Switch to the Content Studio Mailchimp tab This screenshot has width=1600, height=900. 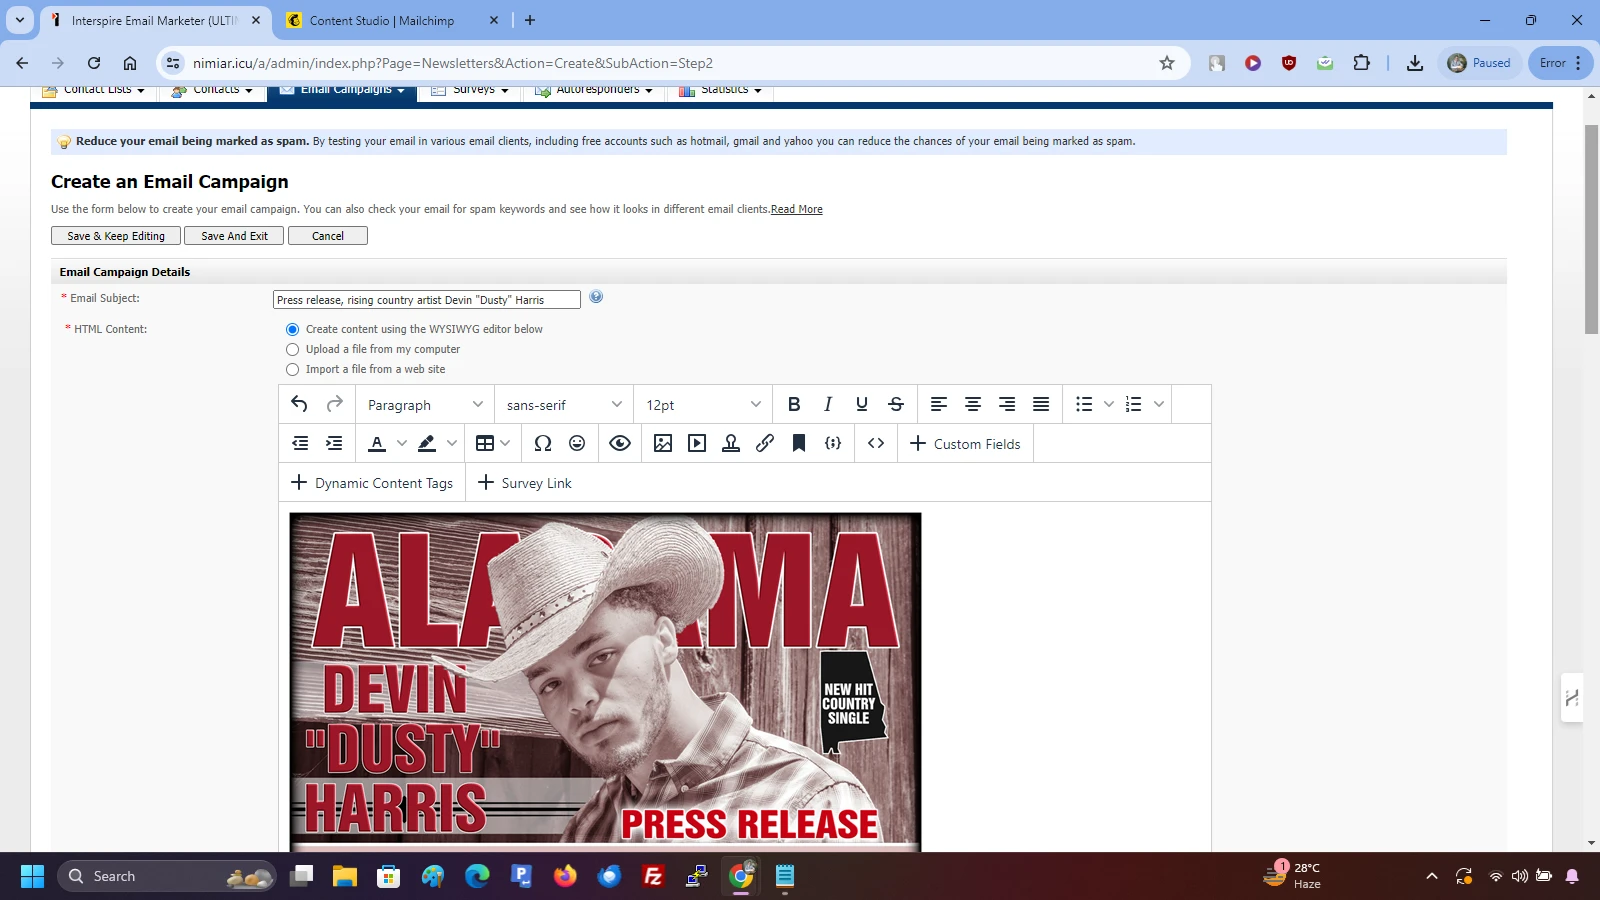pos(382,20)
